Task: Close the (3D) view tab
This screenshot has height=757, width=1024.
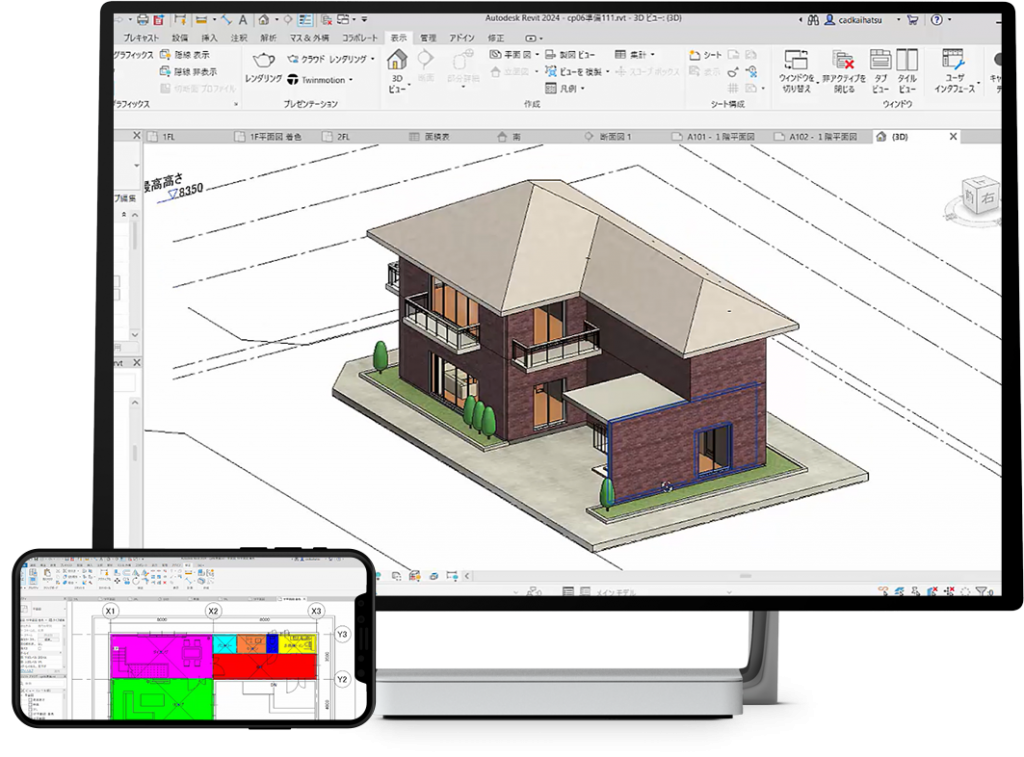Action: click(953, 137)
